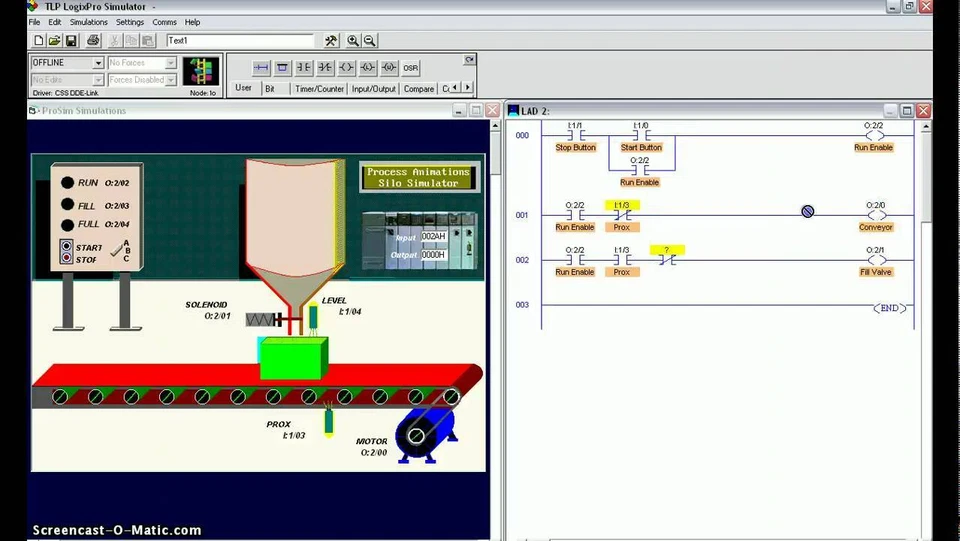This screenshot has width=960, height=541.
Task: Expand the Forces Disabled dropdown
Action: 171,80
